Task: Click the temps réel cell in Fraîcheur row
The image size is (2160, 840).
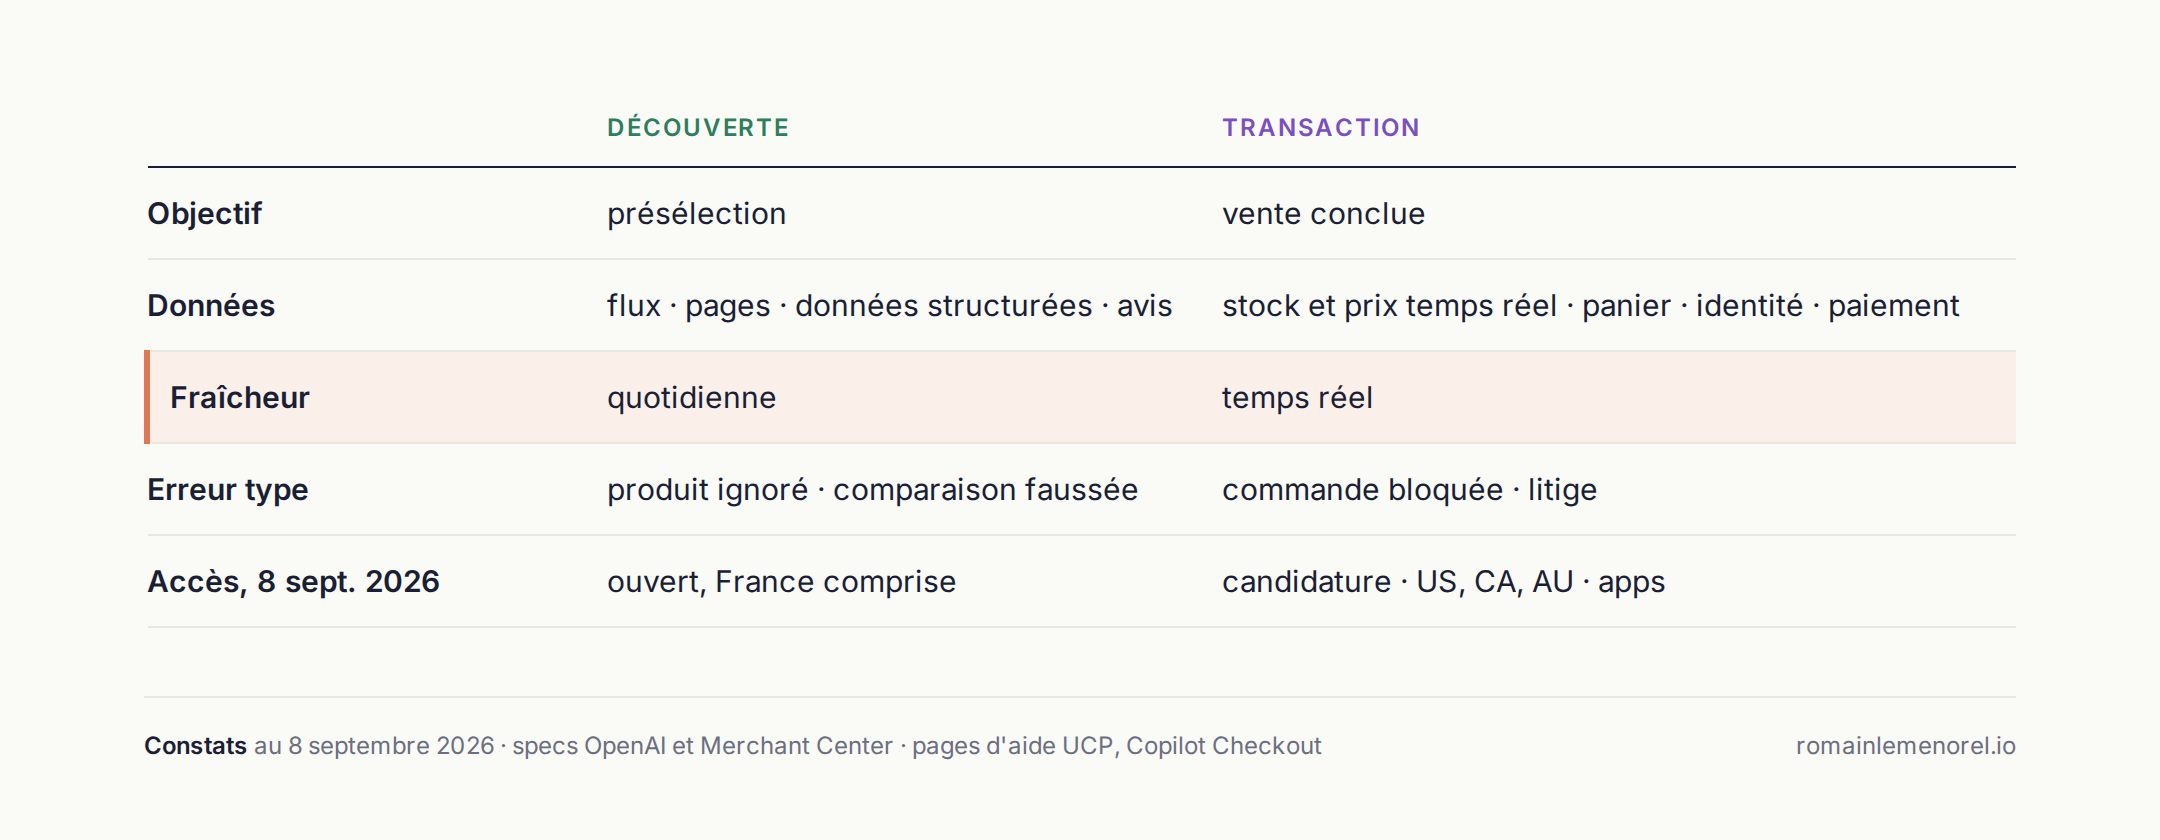Action: click(x=1297, y=398)
